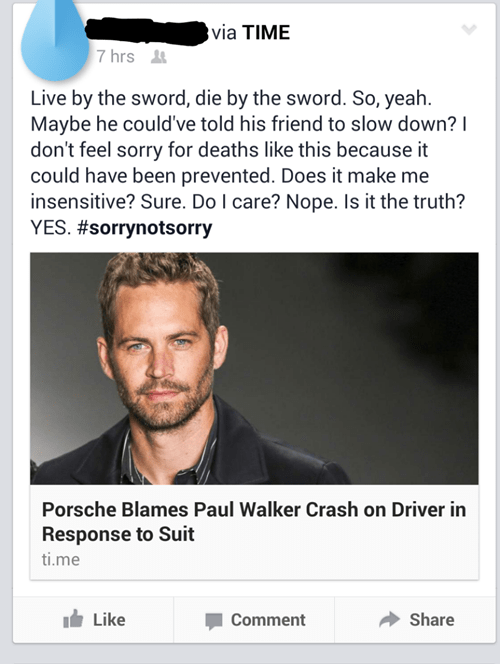Expand the post options chevron
Screen dimensions: 500x664
point(469,30)
